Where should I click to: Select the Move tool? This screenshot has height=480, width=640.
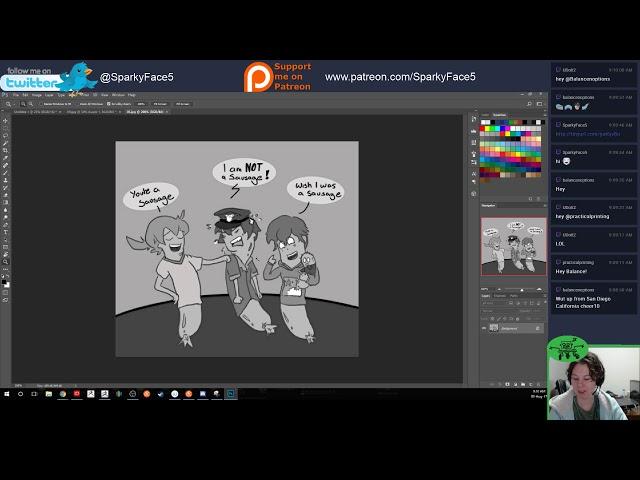pos(5,120)
